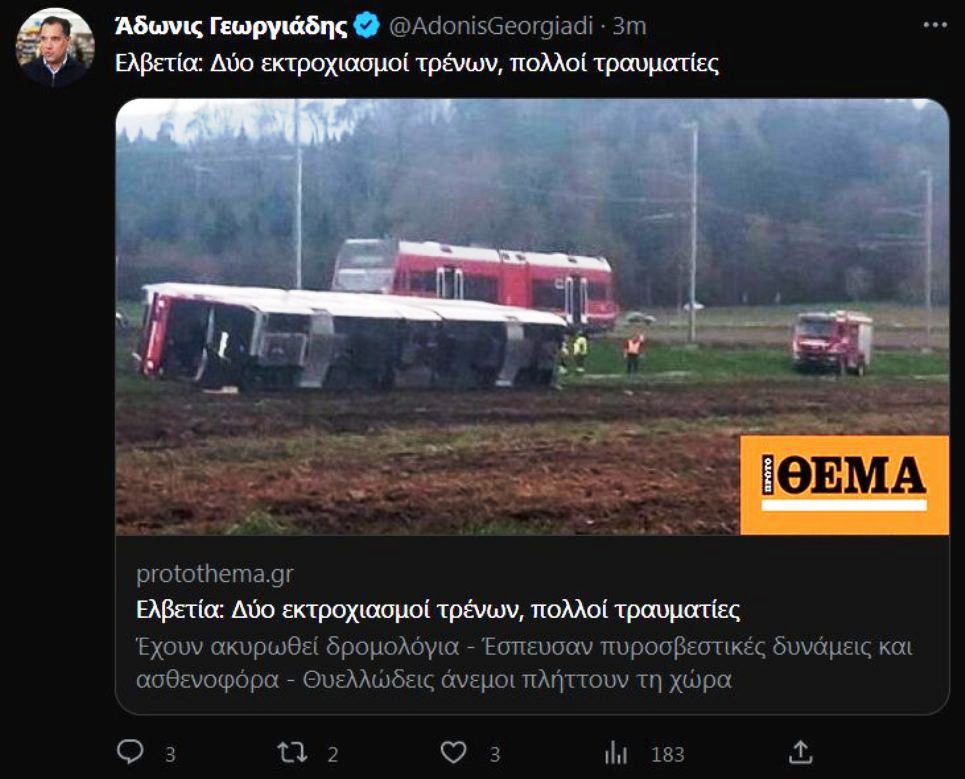Click the ΘΕΜΑ orange logo on the image
Viewport: 965px width, 779px height.
point(844,485)
